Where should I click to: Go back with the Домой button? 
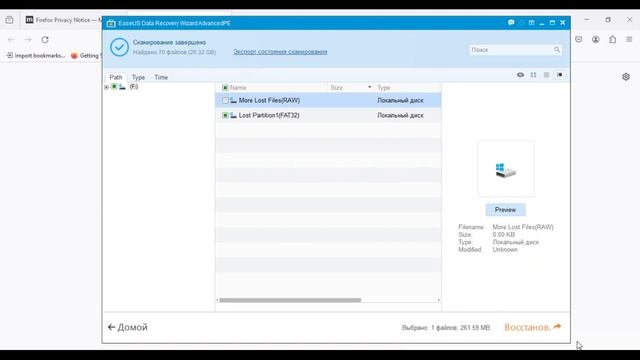pos(128,327)
